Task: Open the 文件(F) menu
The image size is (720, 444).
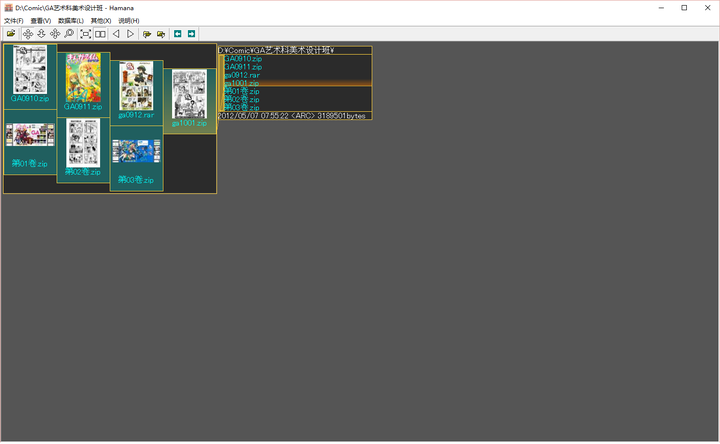Action: [x=14, y=21]
